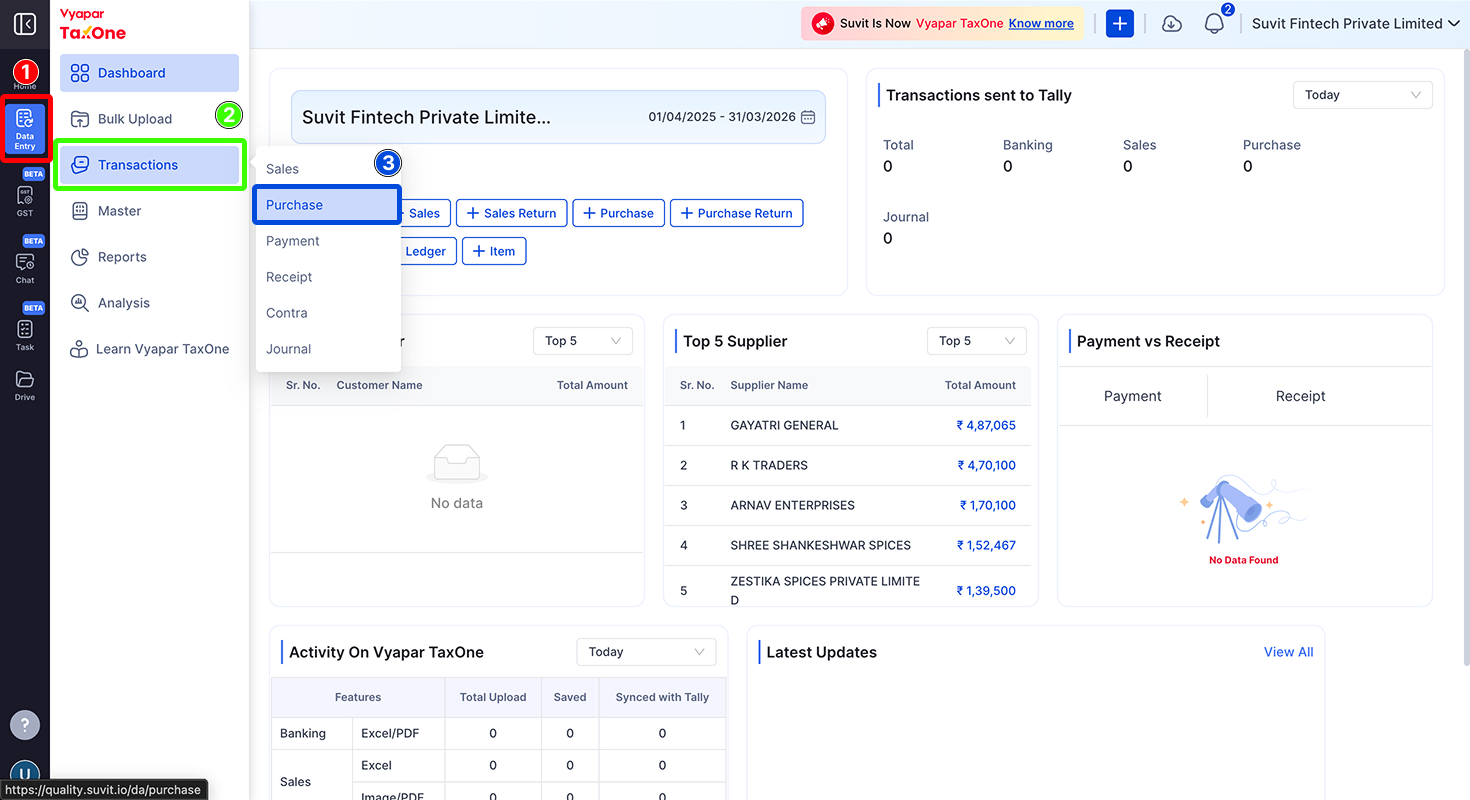
Task: Click the amount ₹ 4,70,100
Action: (x=986, y=465)
